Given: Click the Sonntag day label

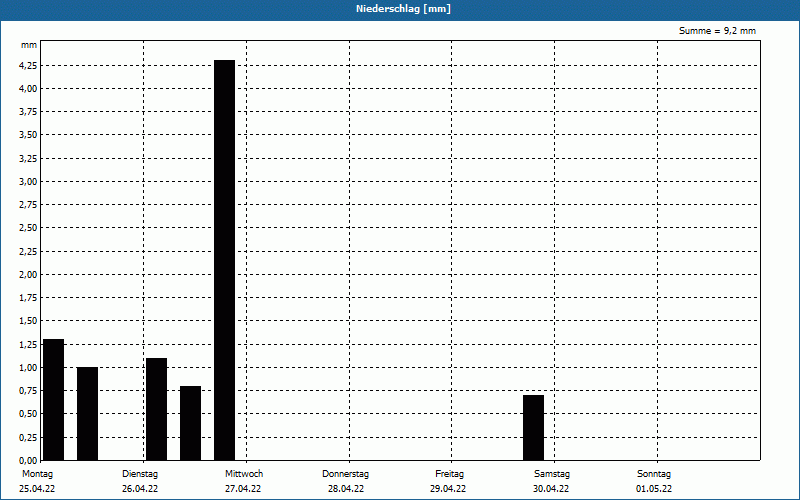Looking at the screenshot, I should click(654, 474).
